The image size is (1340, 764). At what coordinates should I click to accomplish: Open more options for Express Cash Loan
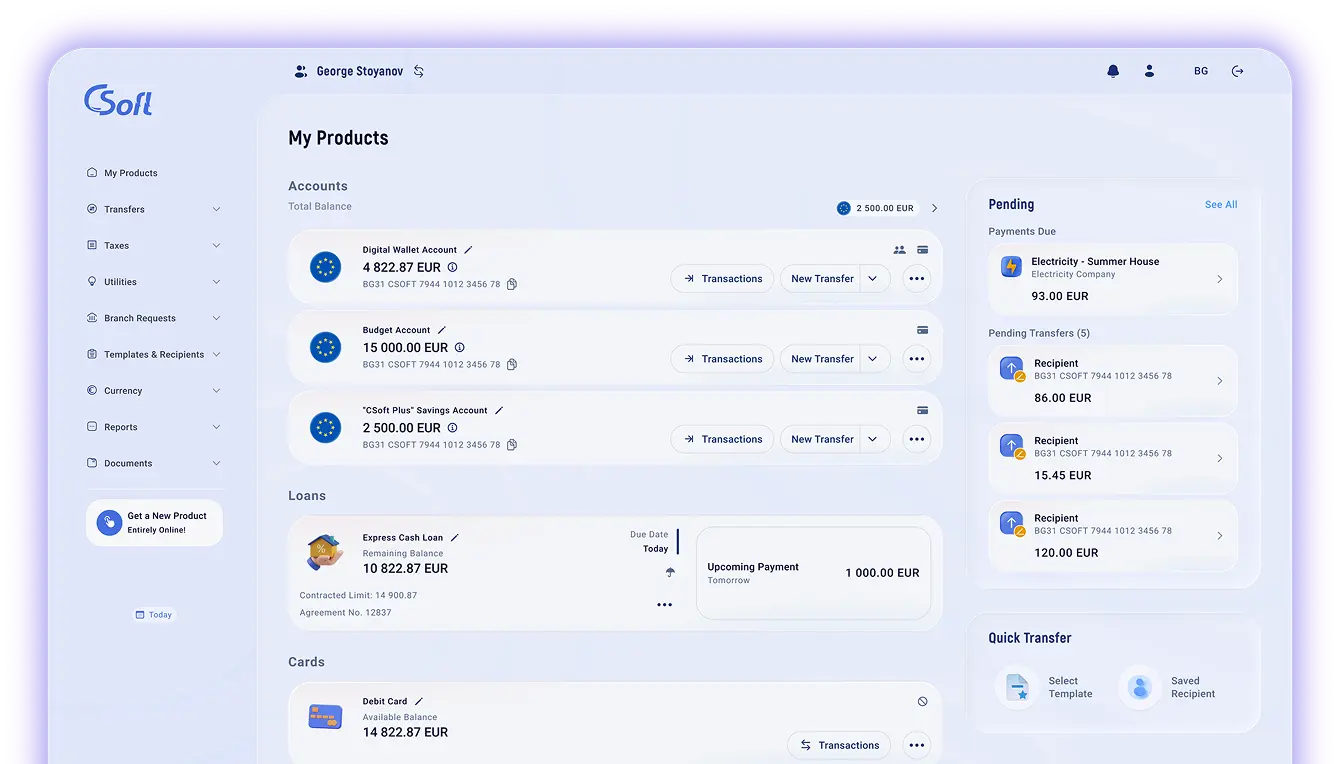point(665,605)
